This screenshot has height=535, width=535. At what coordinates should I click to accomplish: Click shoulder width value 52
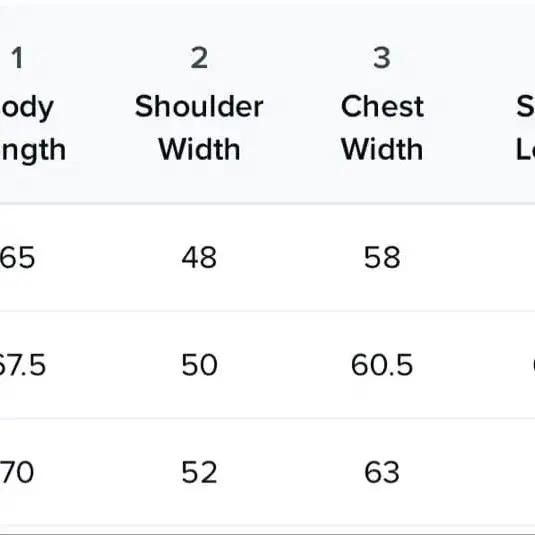pos(199,472)
